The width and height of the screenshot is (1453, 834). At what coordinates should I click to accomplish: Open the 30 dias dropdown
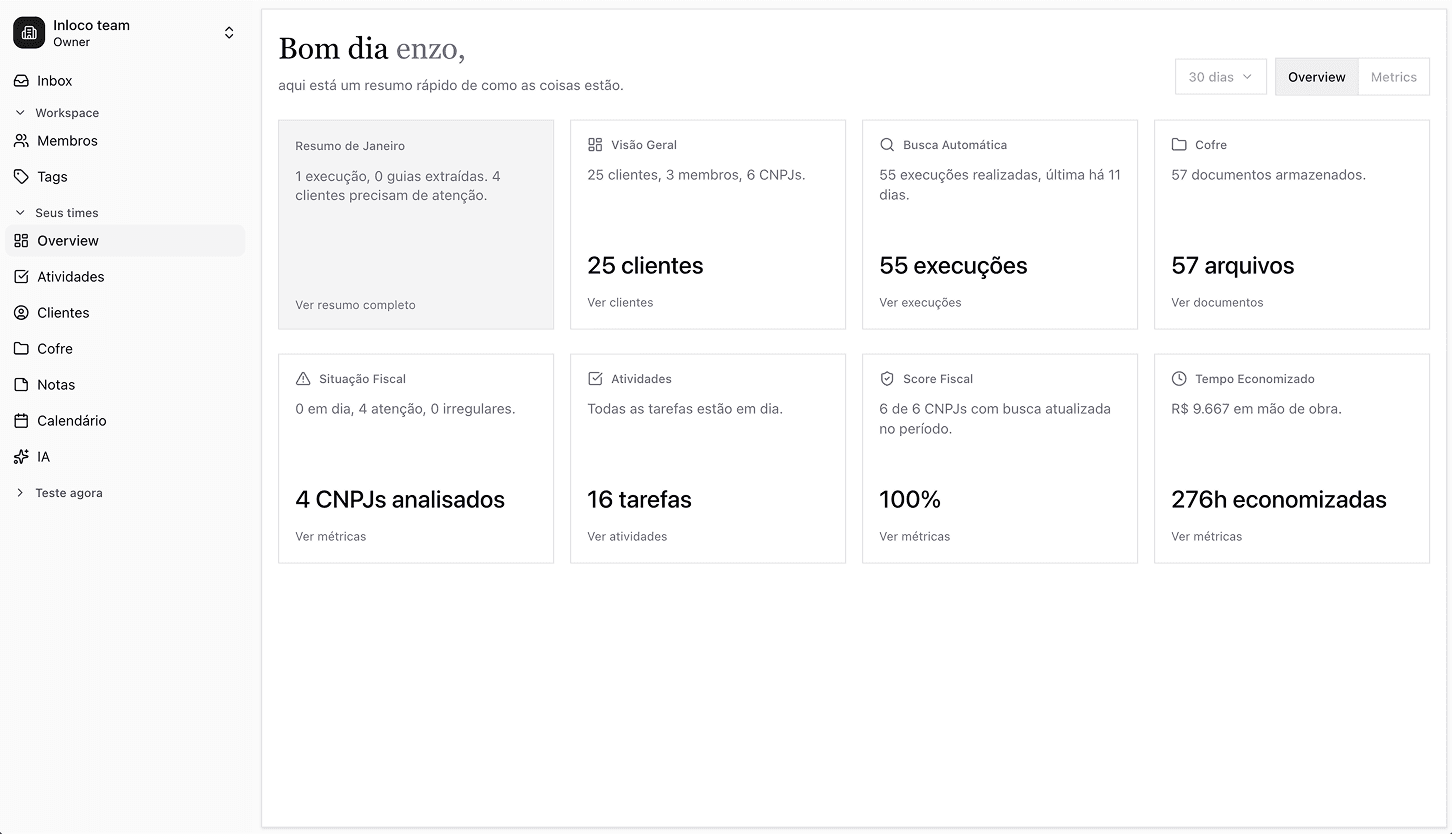click(x=1219, y=76)
